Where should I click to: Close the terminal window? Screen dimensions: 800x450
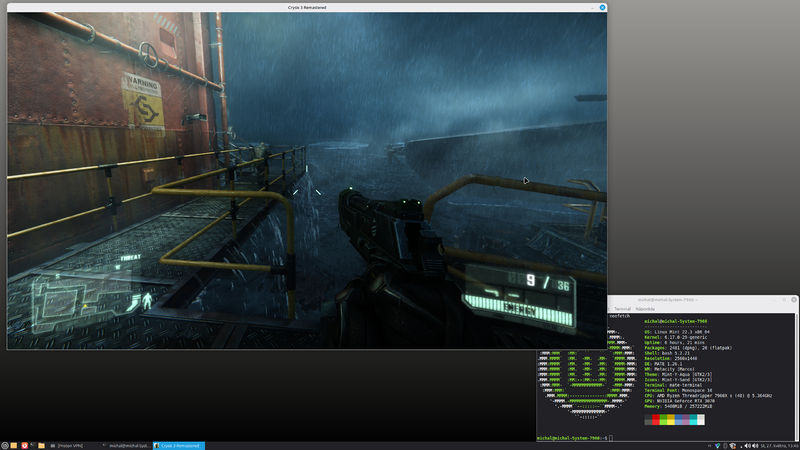pyautogui.click(x=794, y=299)
